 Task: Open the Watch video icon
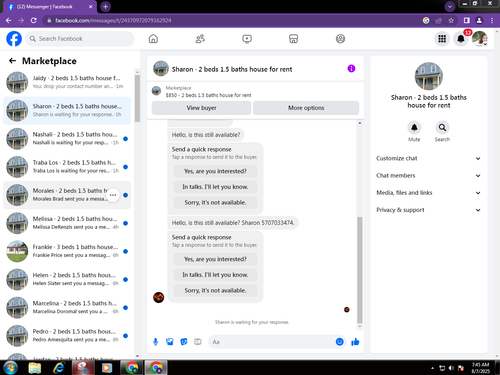tap(247, 39)
